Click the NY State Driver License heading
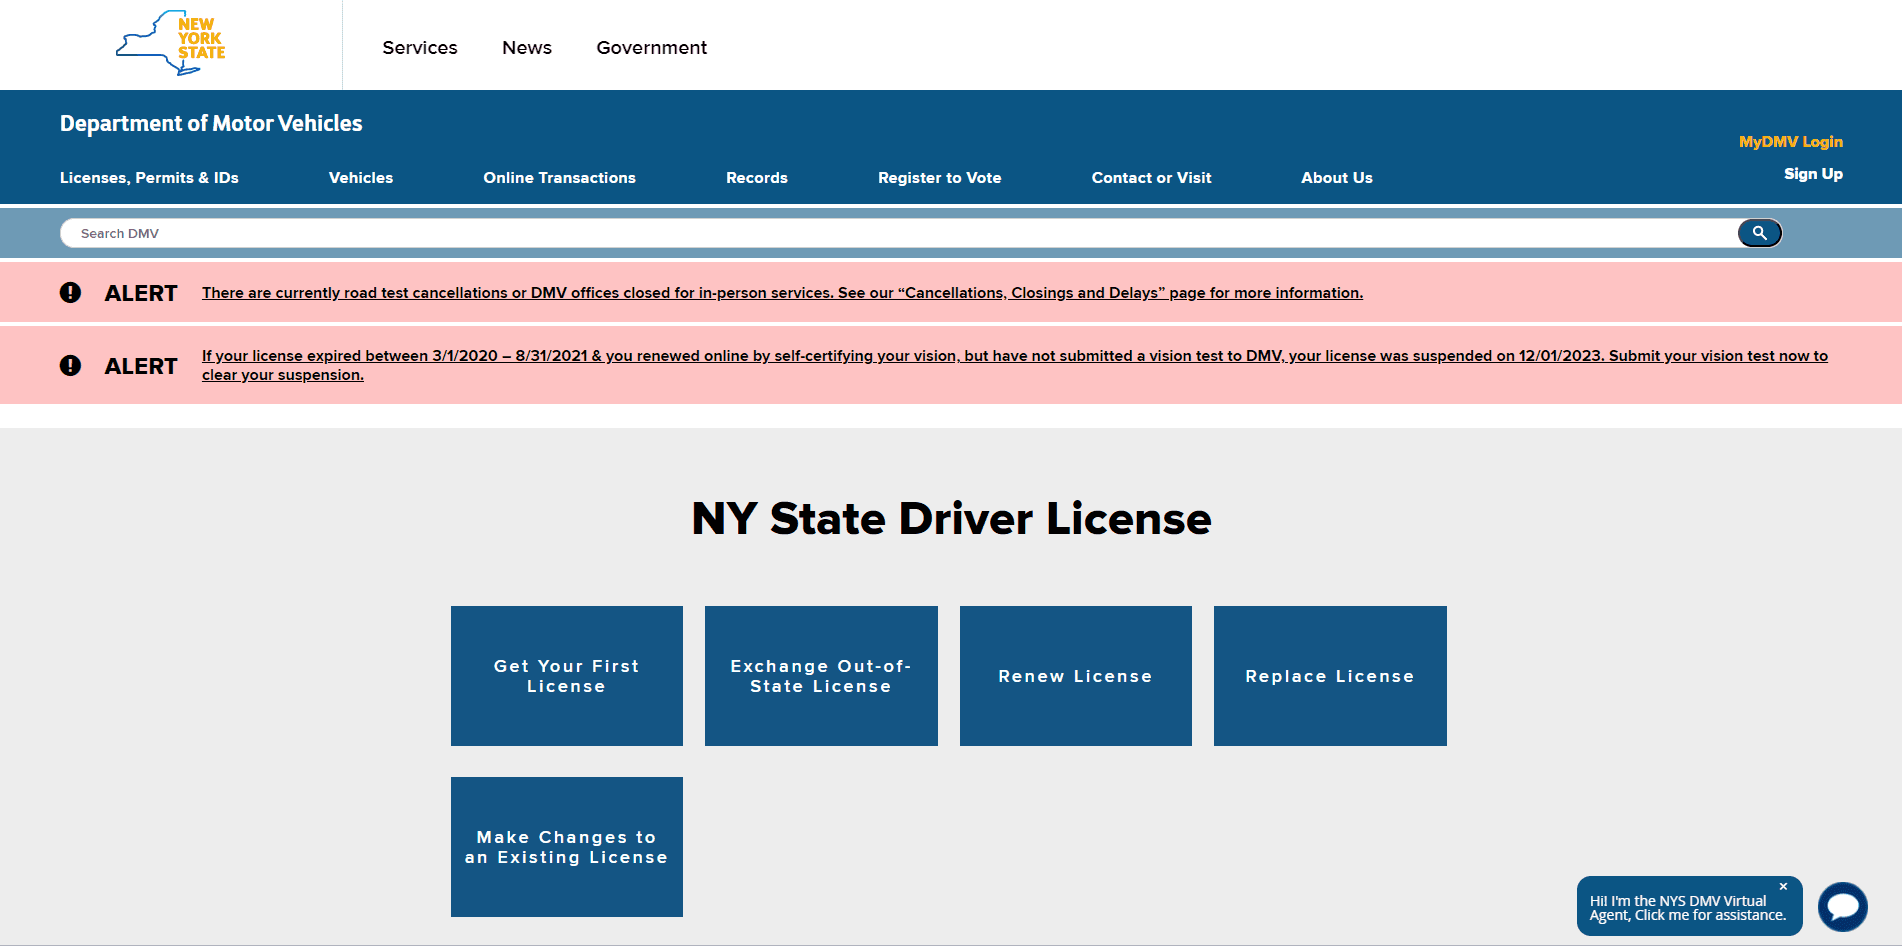The width and height of the screenshot is (1902, 946). coord(951,518)
